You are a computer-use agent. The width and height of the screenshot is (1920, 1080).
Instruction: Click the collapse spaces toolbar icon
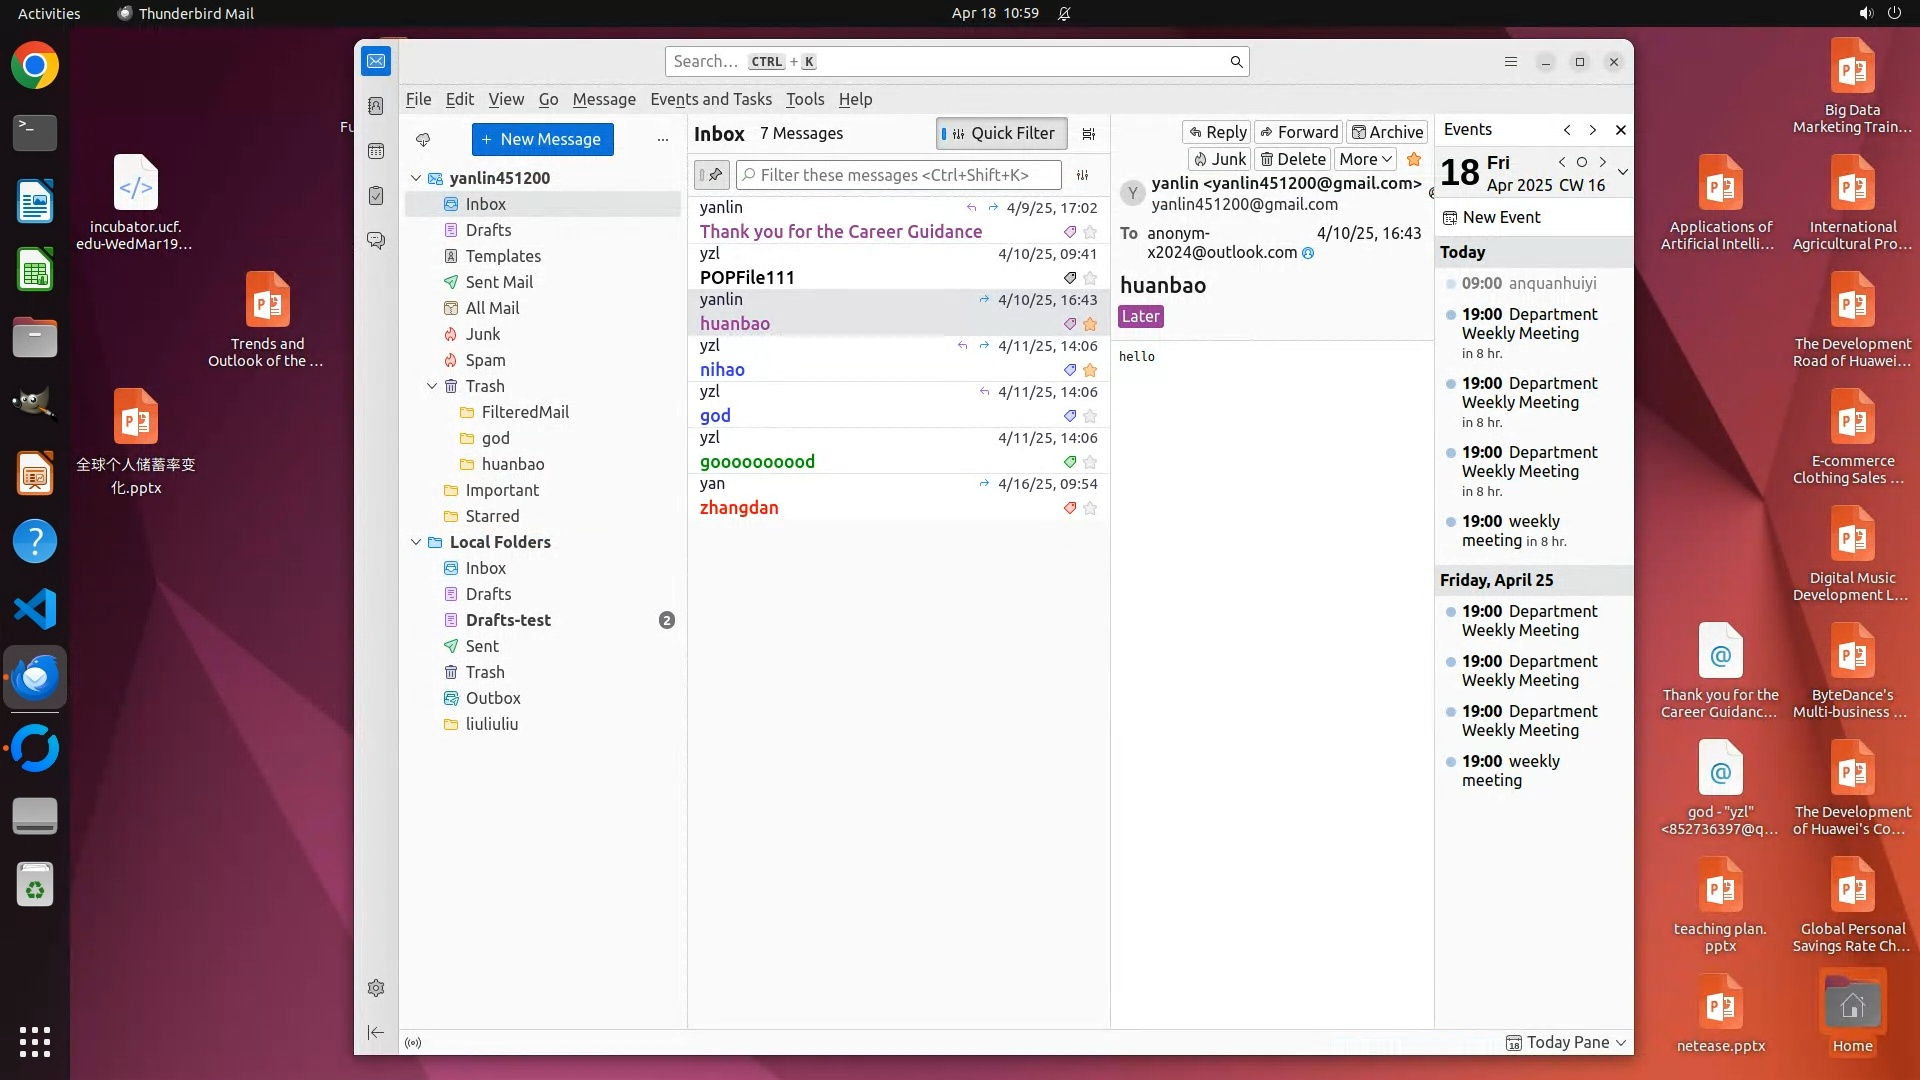(x=376, y=1032)
